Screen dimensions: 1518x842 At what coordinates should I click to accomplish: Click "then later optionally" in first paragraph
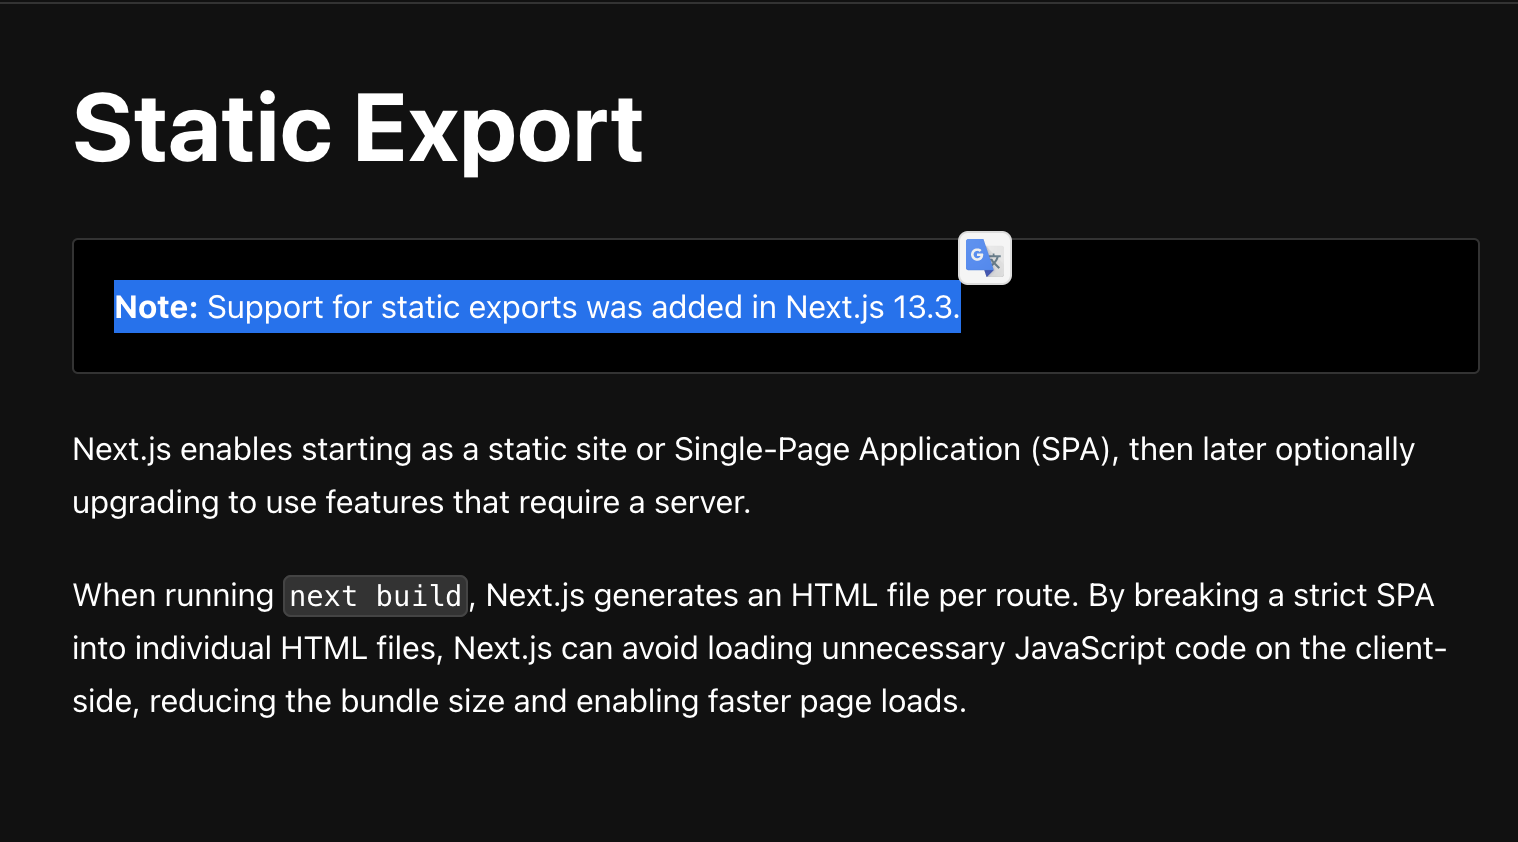coord(1271,450)
